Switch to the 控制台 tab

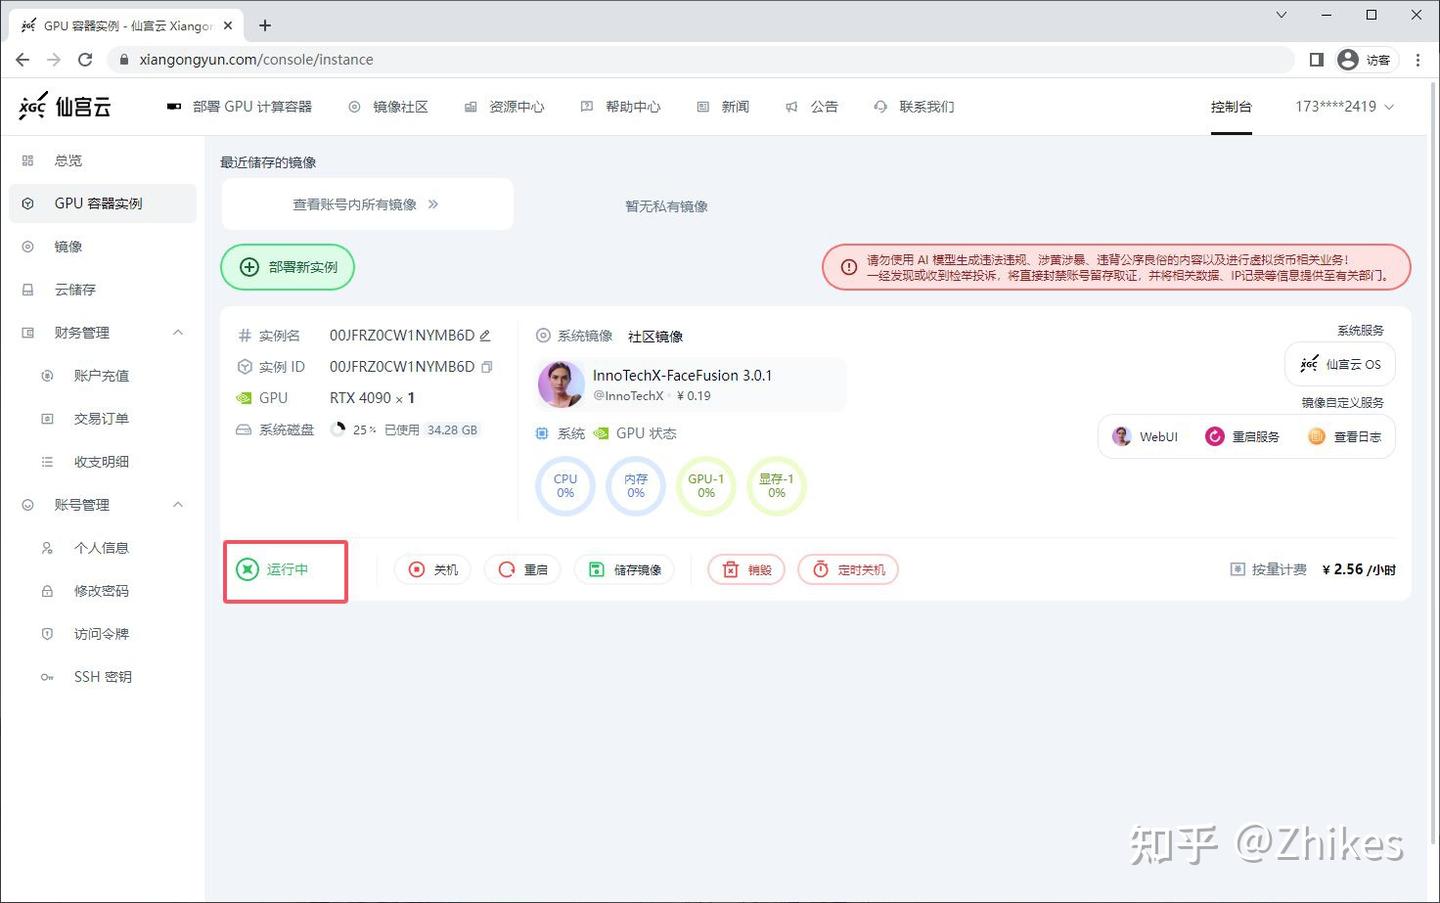[1231, 107]
